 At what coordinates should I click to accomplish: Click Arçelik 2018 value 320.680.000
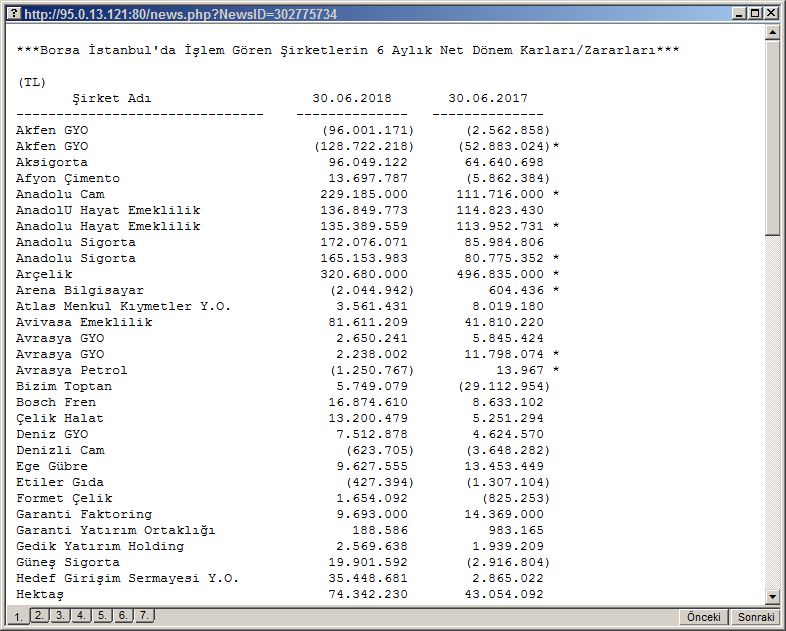tap(364, 275)
